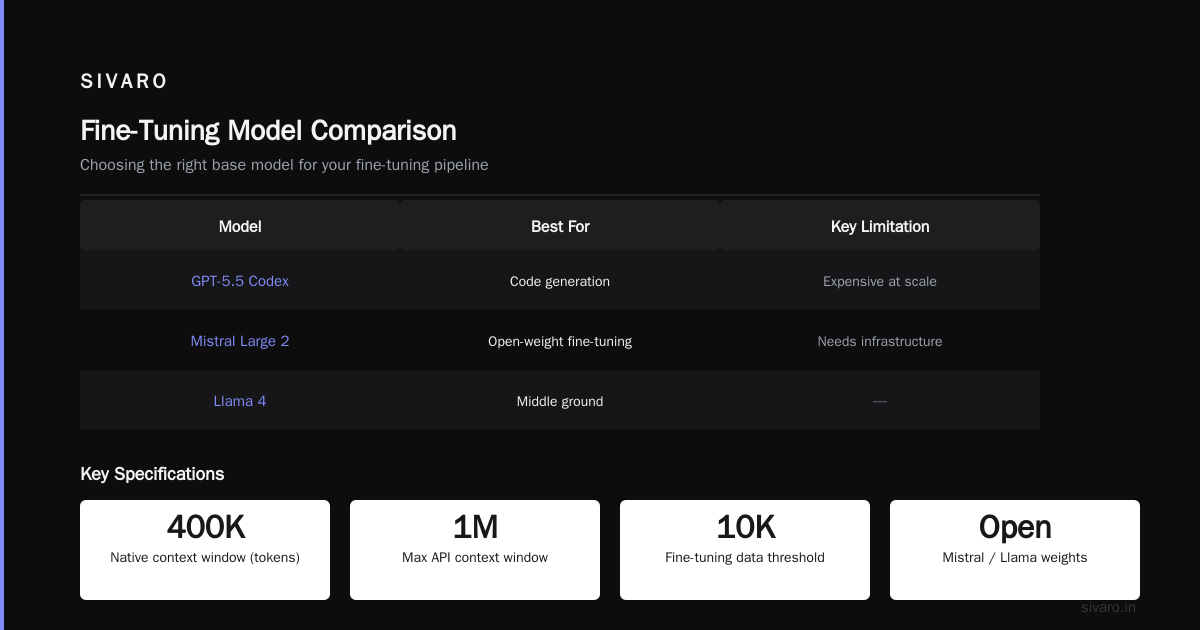Click the Expensive at scale limitation
1200x630 pixels.
pyautogui.click(x=880, y=281)
